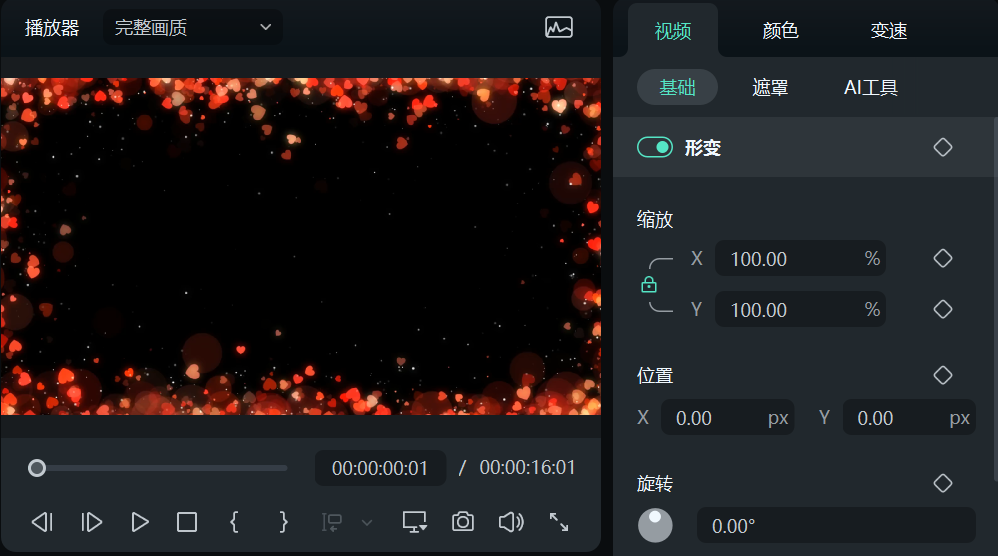This screenshot has width=998, height=556.
Task: Click the properties panel vertical scrollbar
Action: 995,299
